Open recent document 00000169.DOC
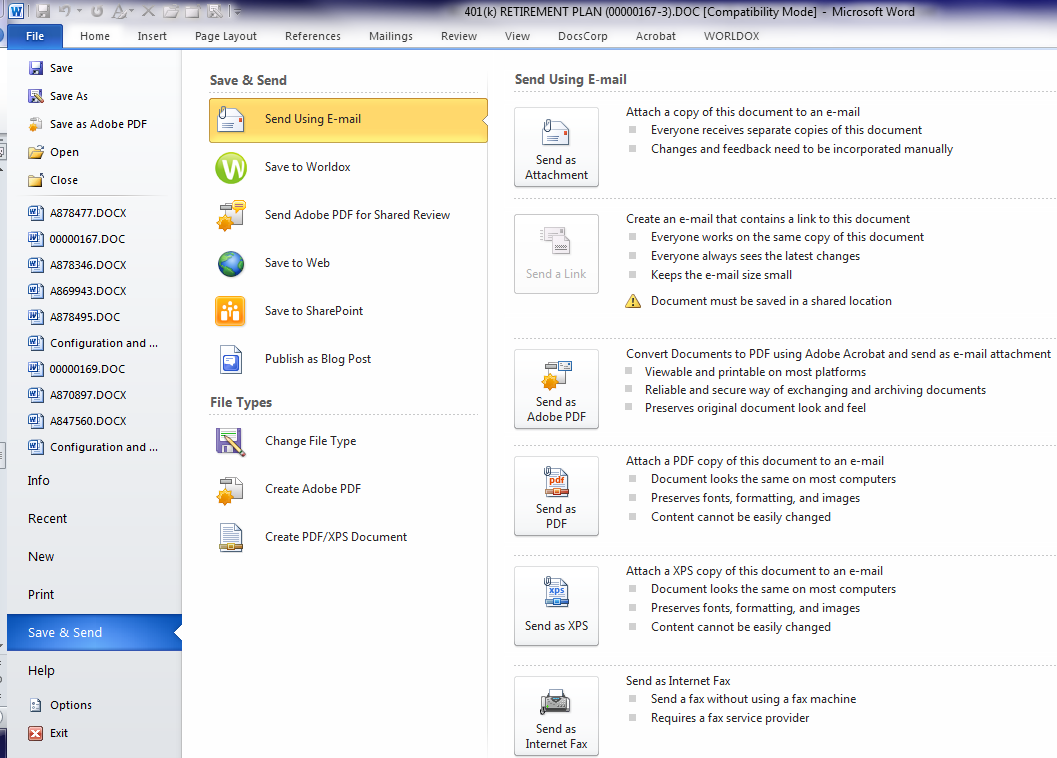1057x758 pixels. click(77, 369)
